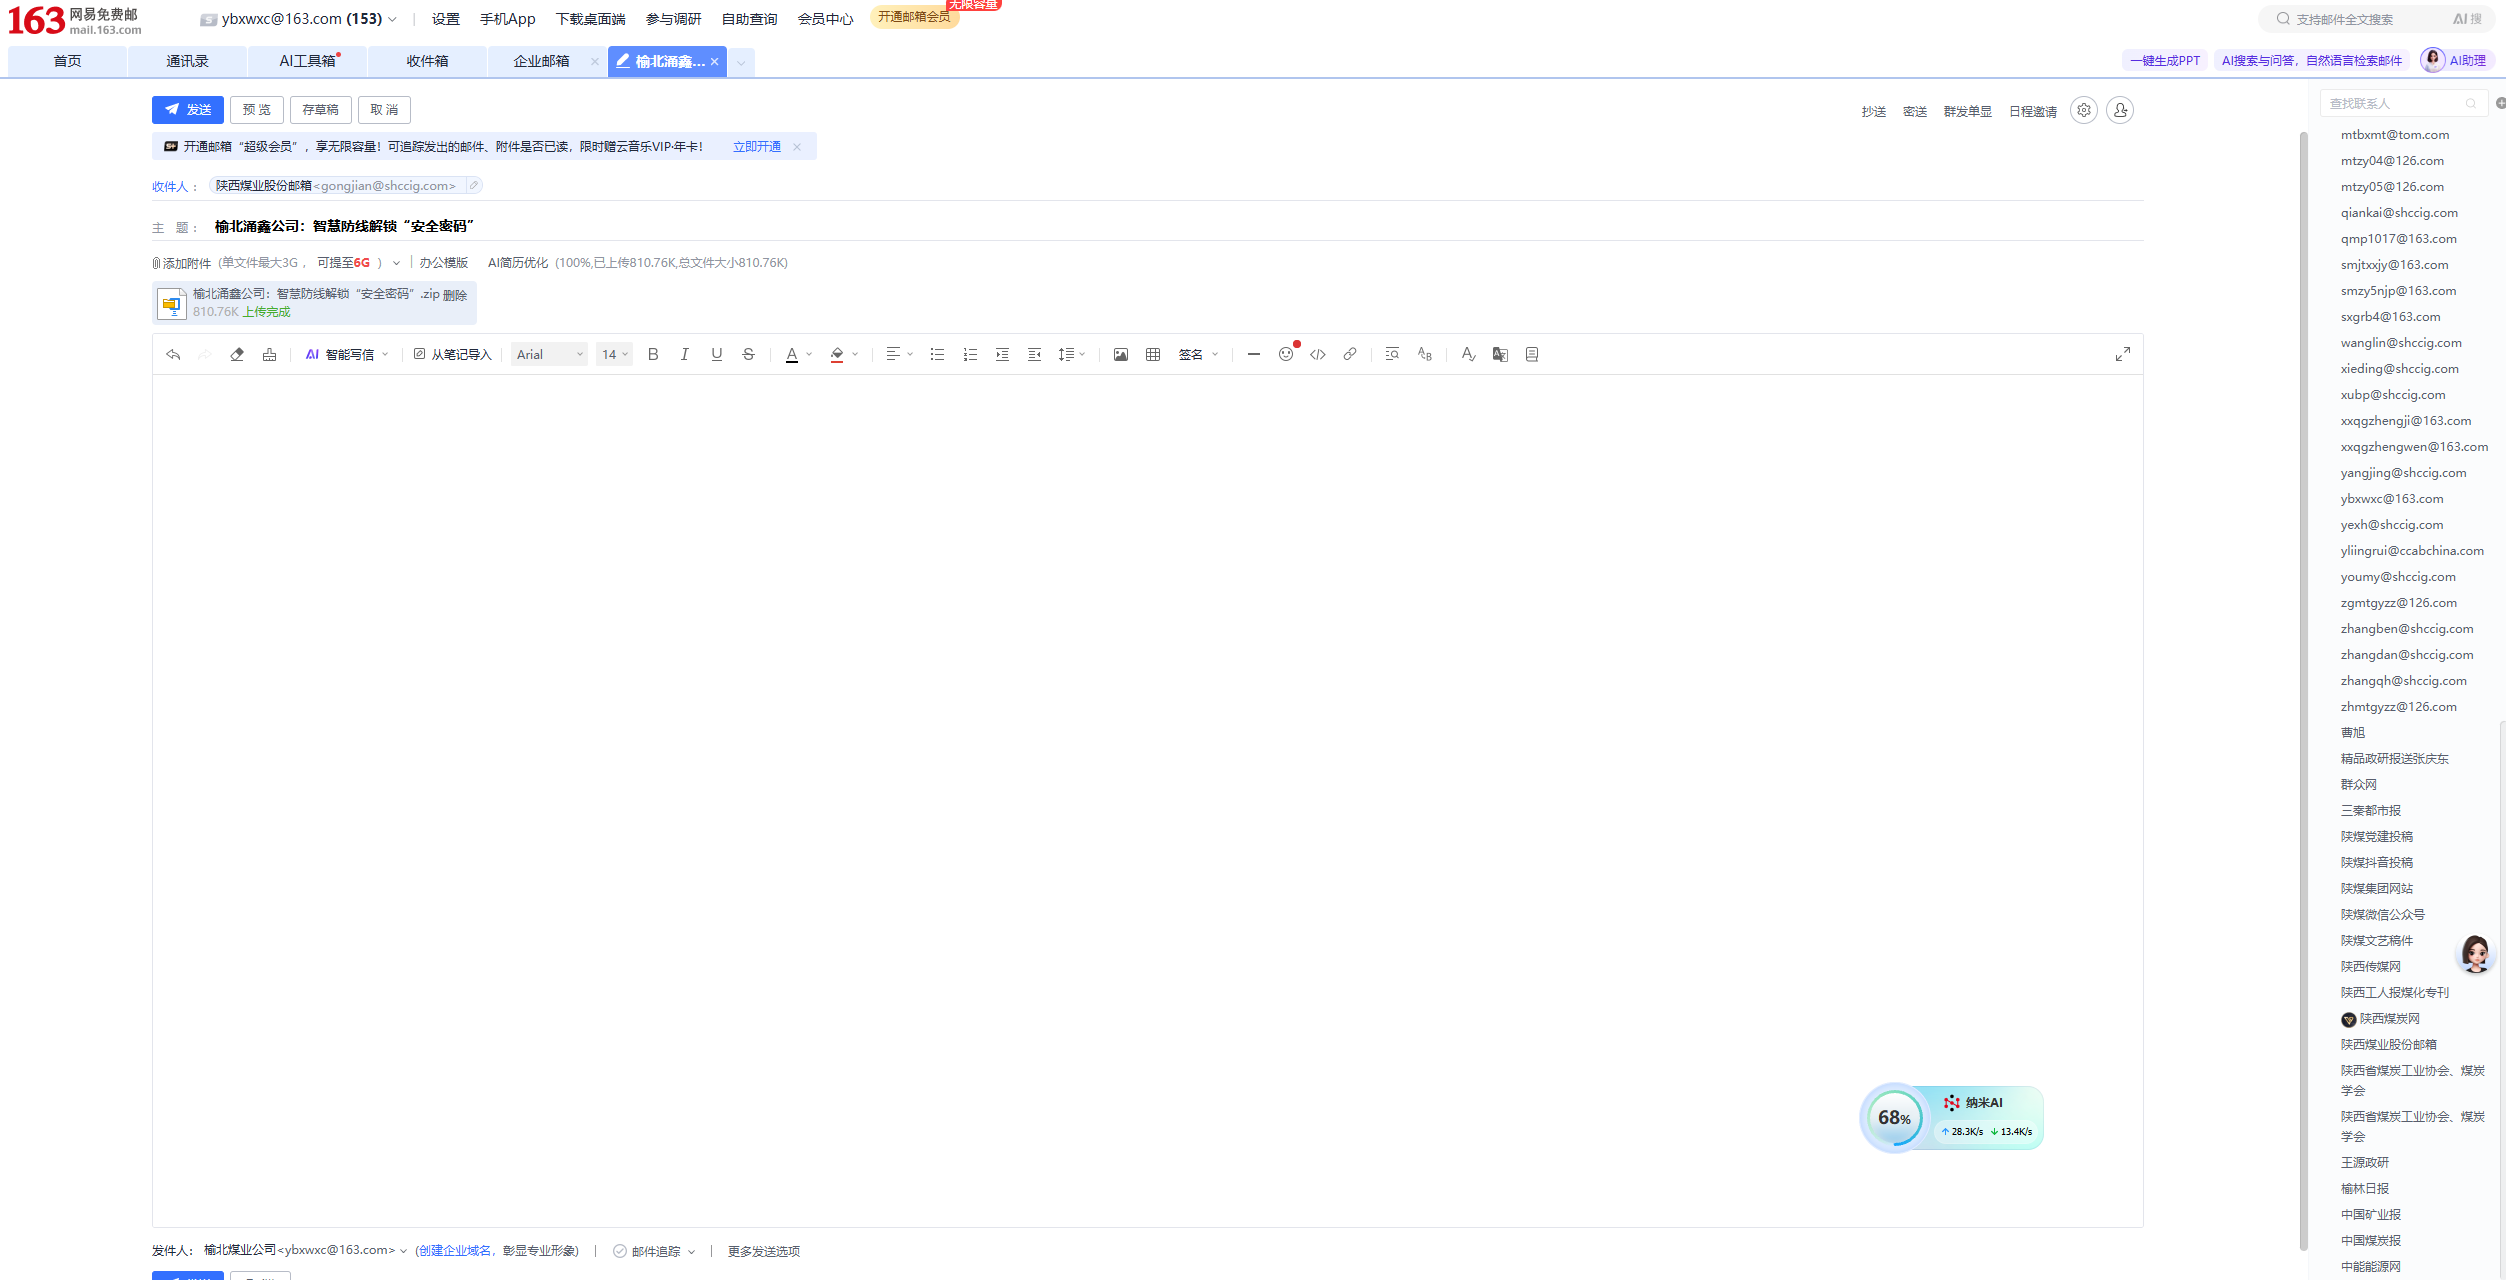Insert a table with the table icon
2506x1280 pixels.
(1152, 354)
